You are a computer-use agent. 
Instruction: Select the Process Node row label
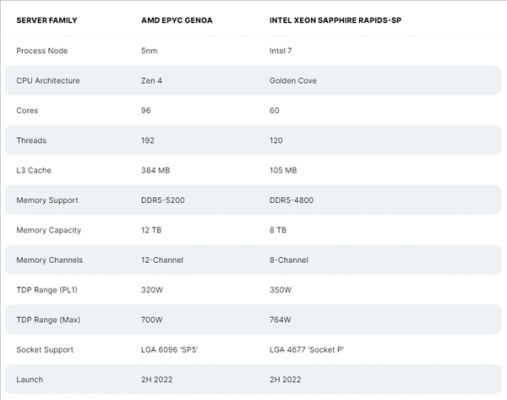pos(42,51)
